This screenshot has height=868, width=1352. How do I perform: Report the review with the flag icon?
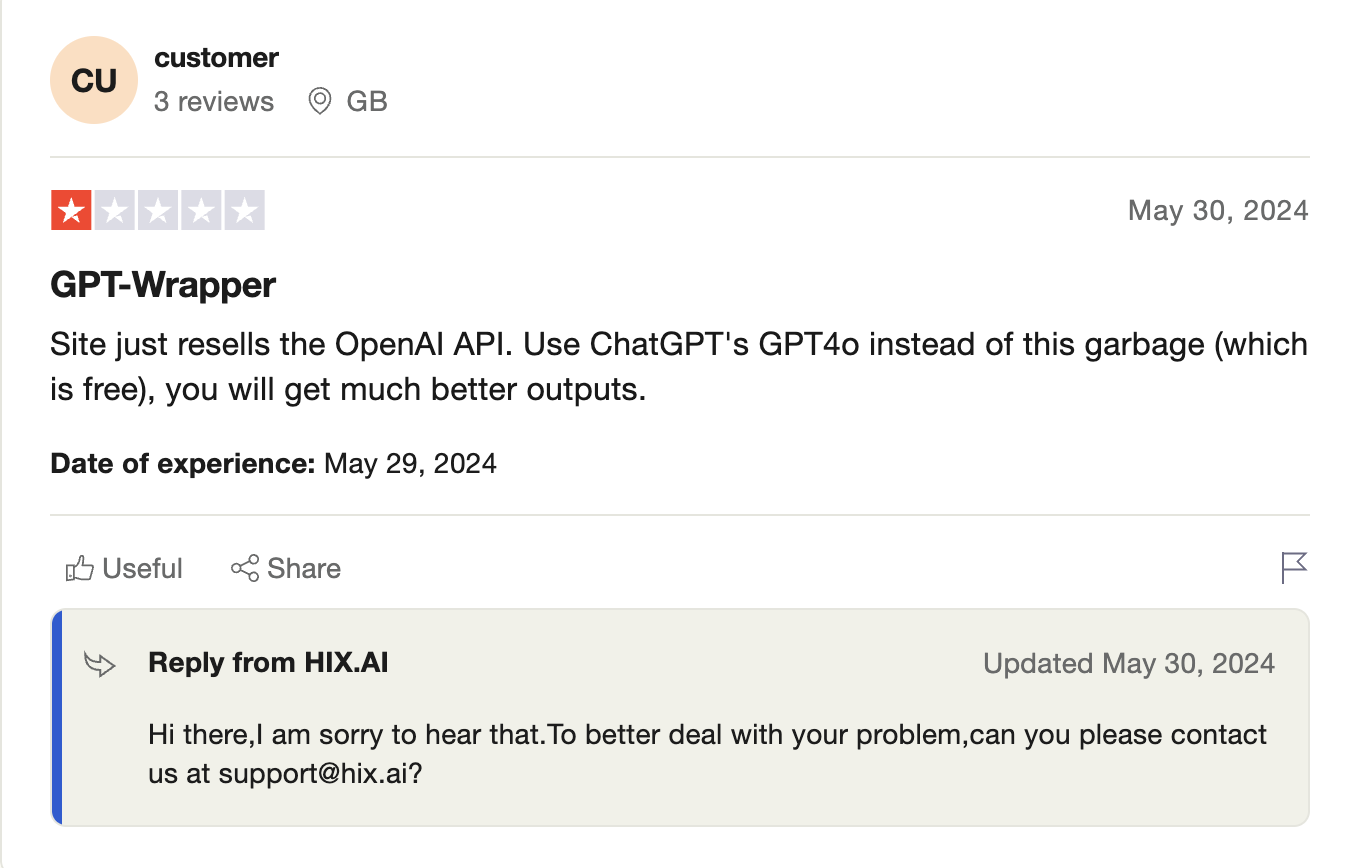(x=1294, y=567)
